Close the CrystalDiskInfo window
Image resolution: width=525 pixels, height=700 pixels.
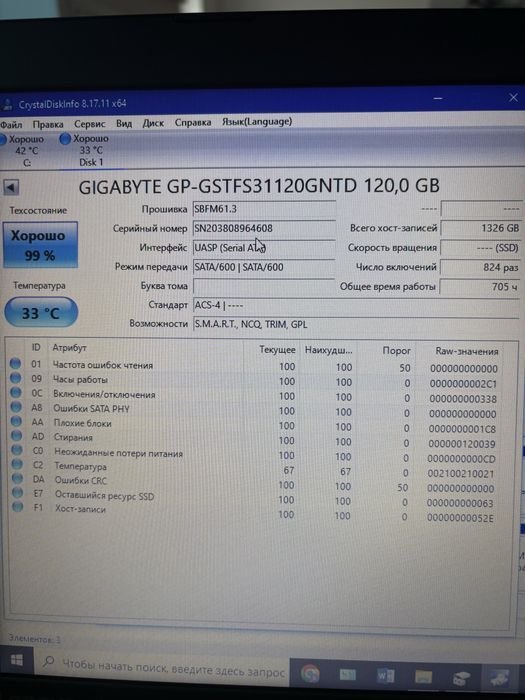click(513, 97)
